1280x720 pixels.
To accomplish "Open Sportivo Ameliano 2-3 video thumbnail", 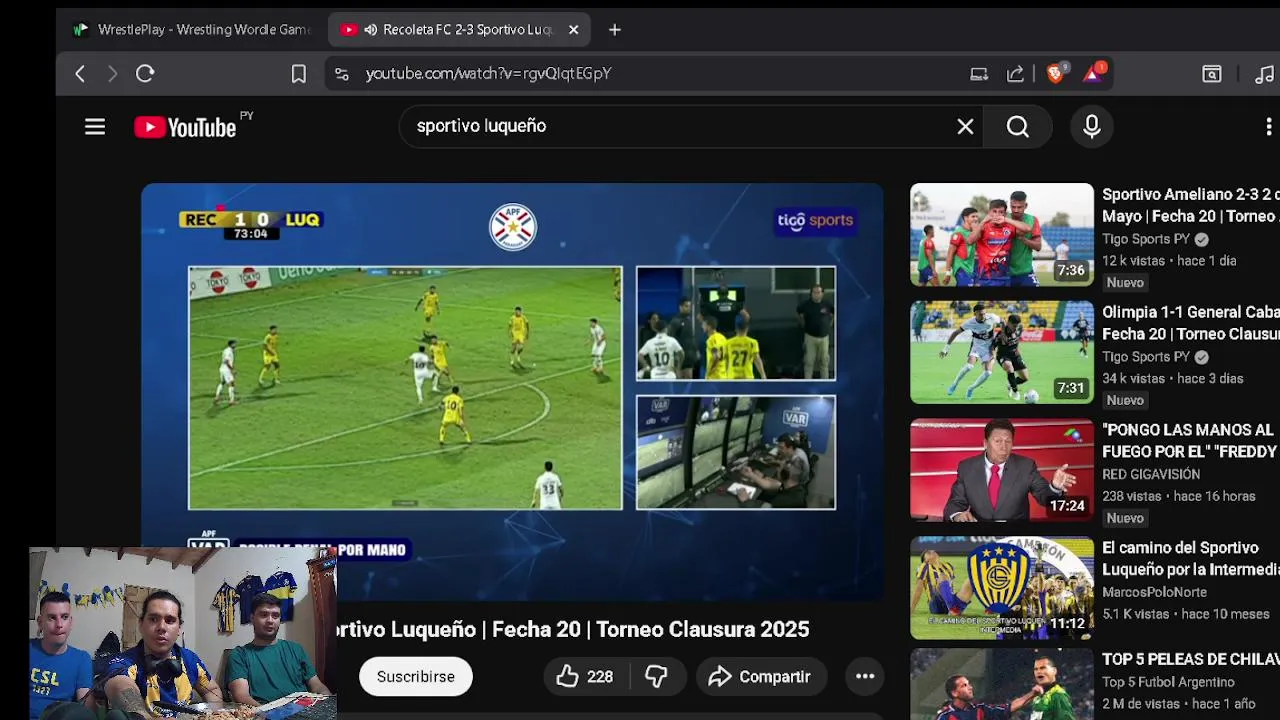I will click(x=1002, y=234).
